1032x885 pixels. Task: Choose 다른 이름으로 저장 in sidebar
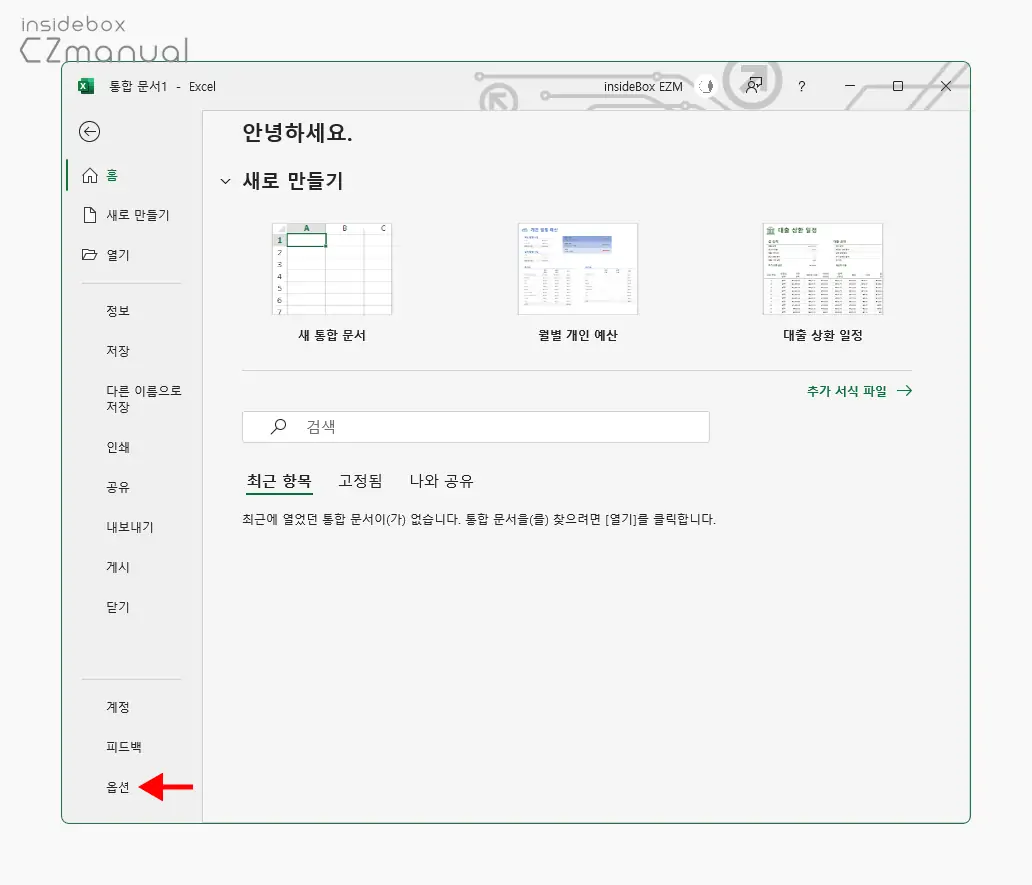(x=143, y=399)
